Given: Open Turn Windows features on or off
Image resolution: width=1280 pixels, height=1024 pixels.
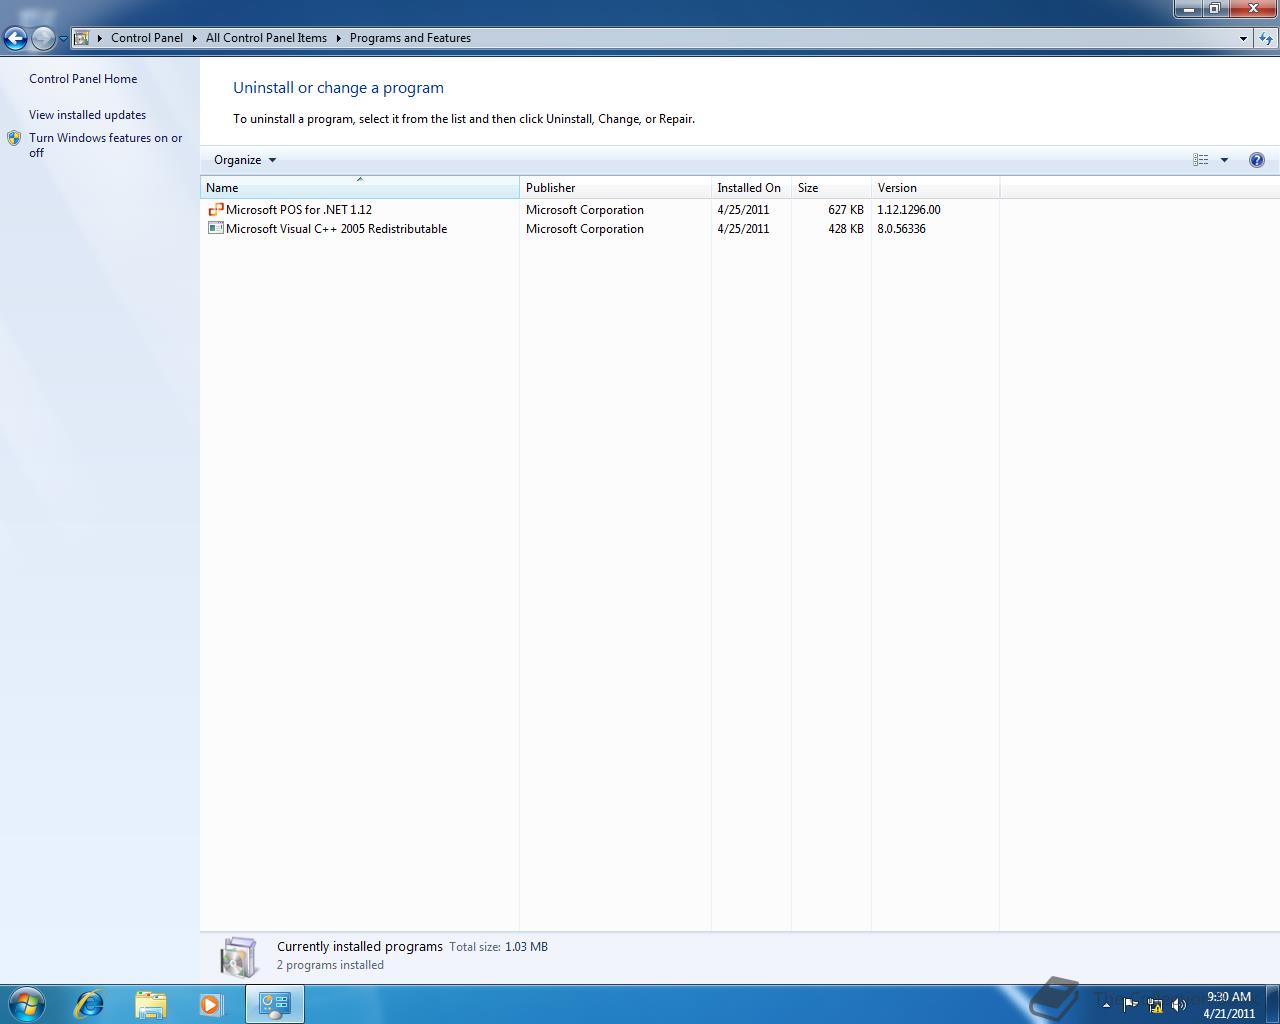Looking at the screenshot, I should (x=105, y=145).
